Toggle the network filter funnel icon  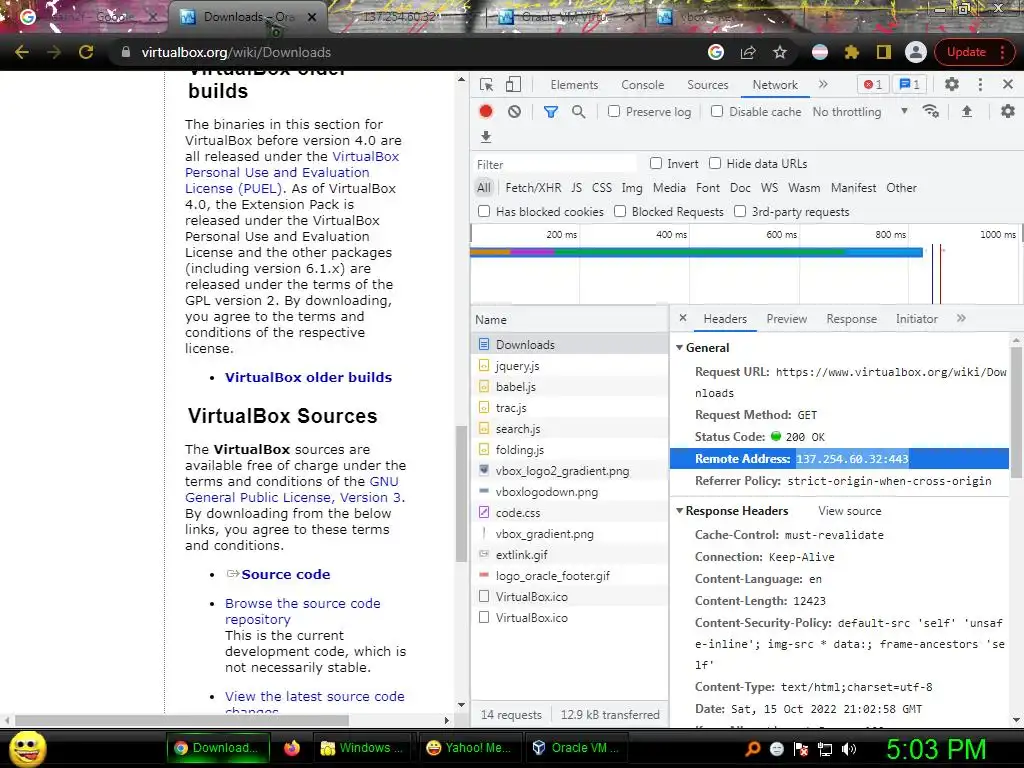tap(551, 112)
